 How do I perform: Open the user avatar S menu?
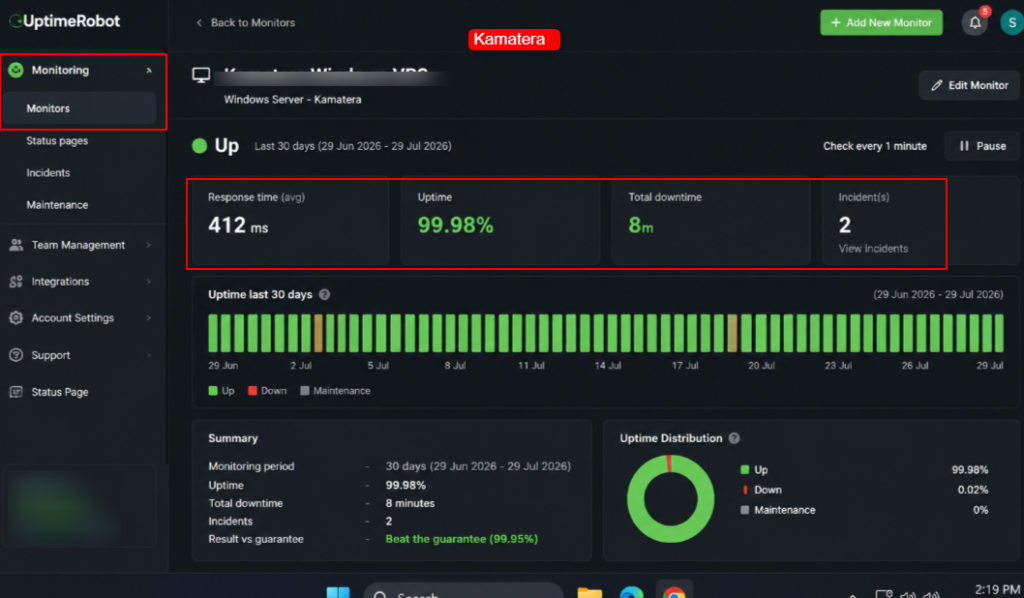[1012, 23]
